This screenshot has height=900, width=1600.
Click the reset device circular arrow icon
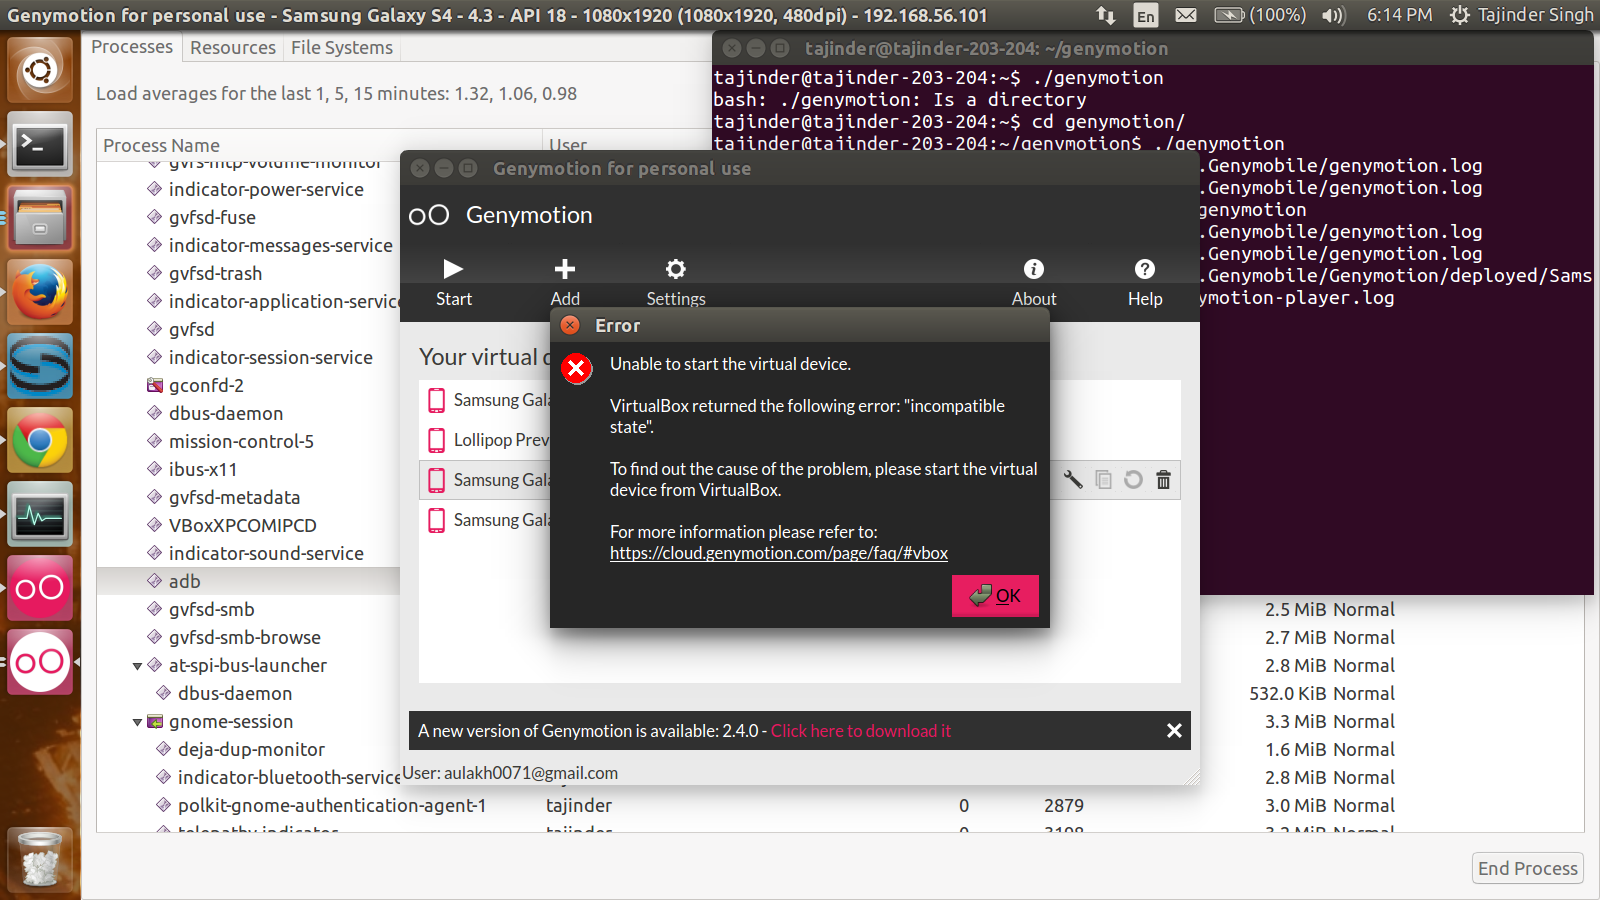[1133, 480]
